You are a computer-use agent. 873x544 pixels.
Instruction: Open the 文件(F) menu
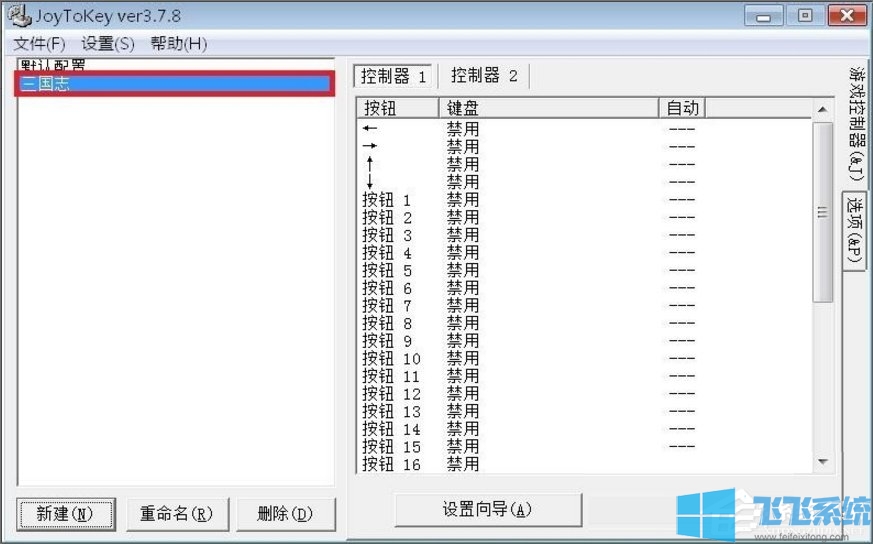coord(39,44)
